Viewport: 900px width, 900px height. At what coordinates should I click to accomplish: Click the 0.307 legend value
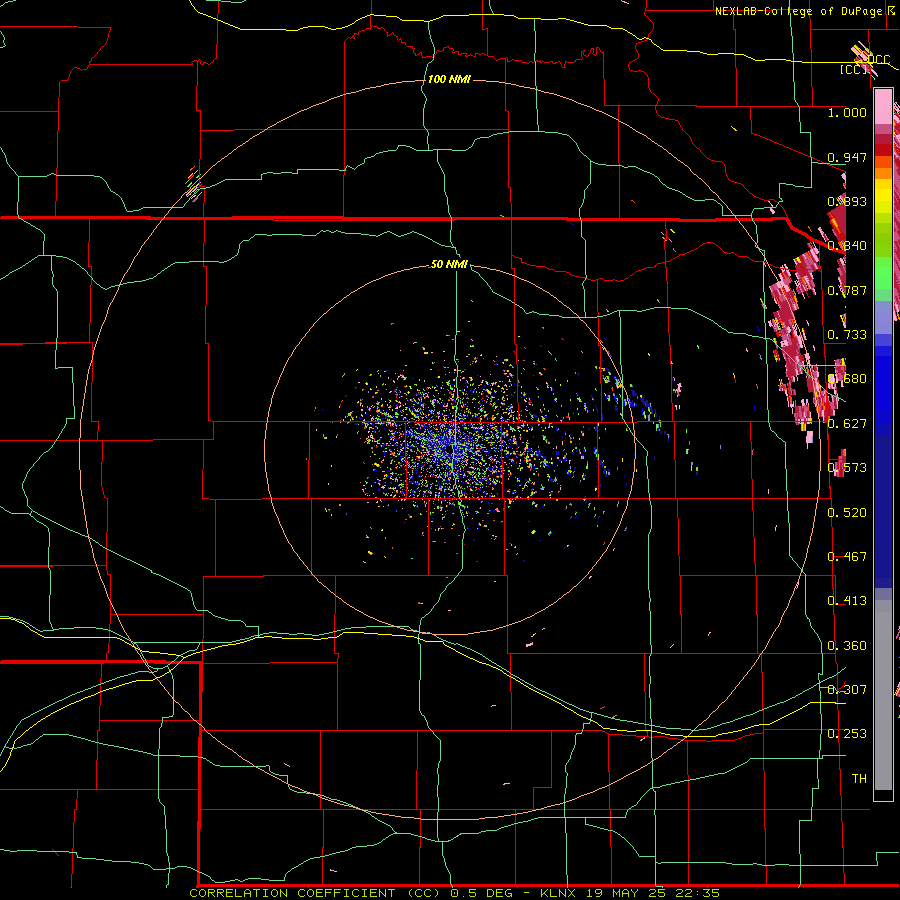click(x=847, y=690)
